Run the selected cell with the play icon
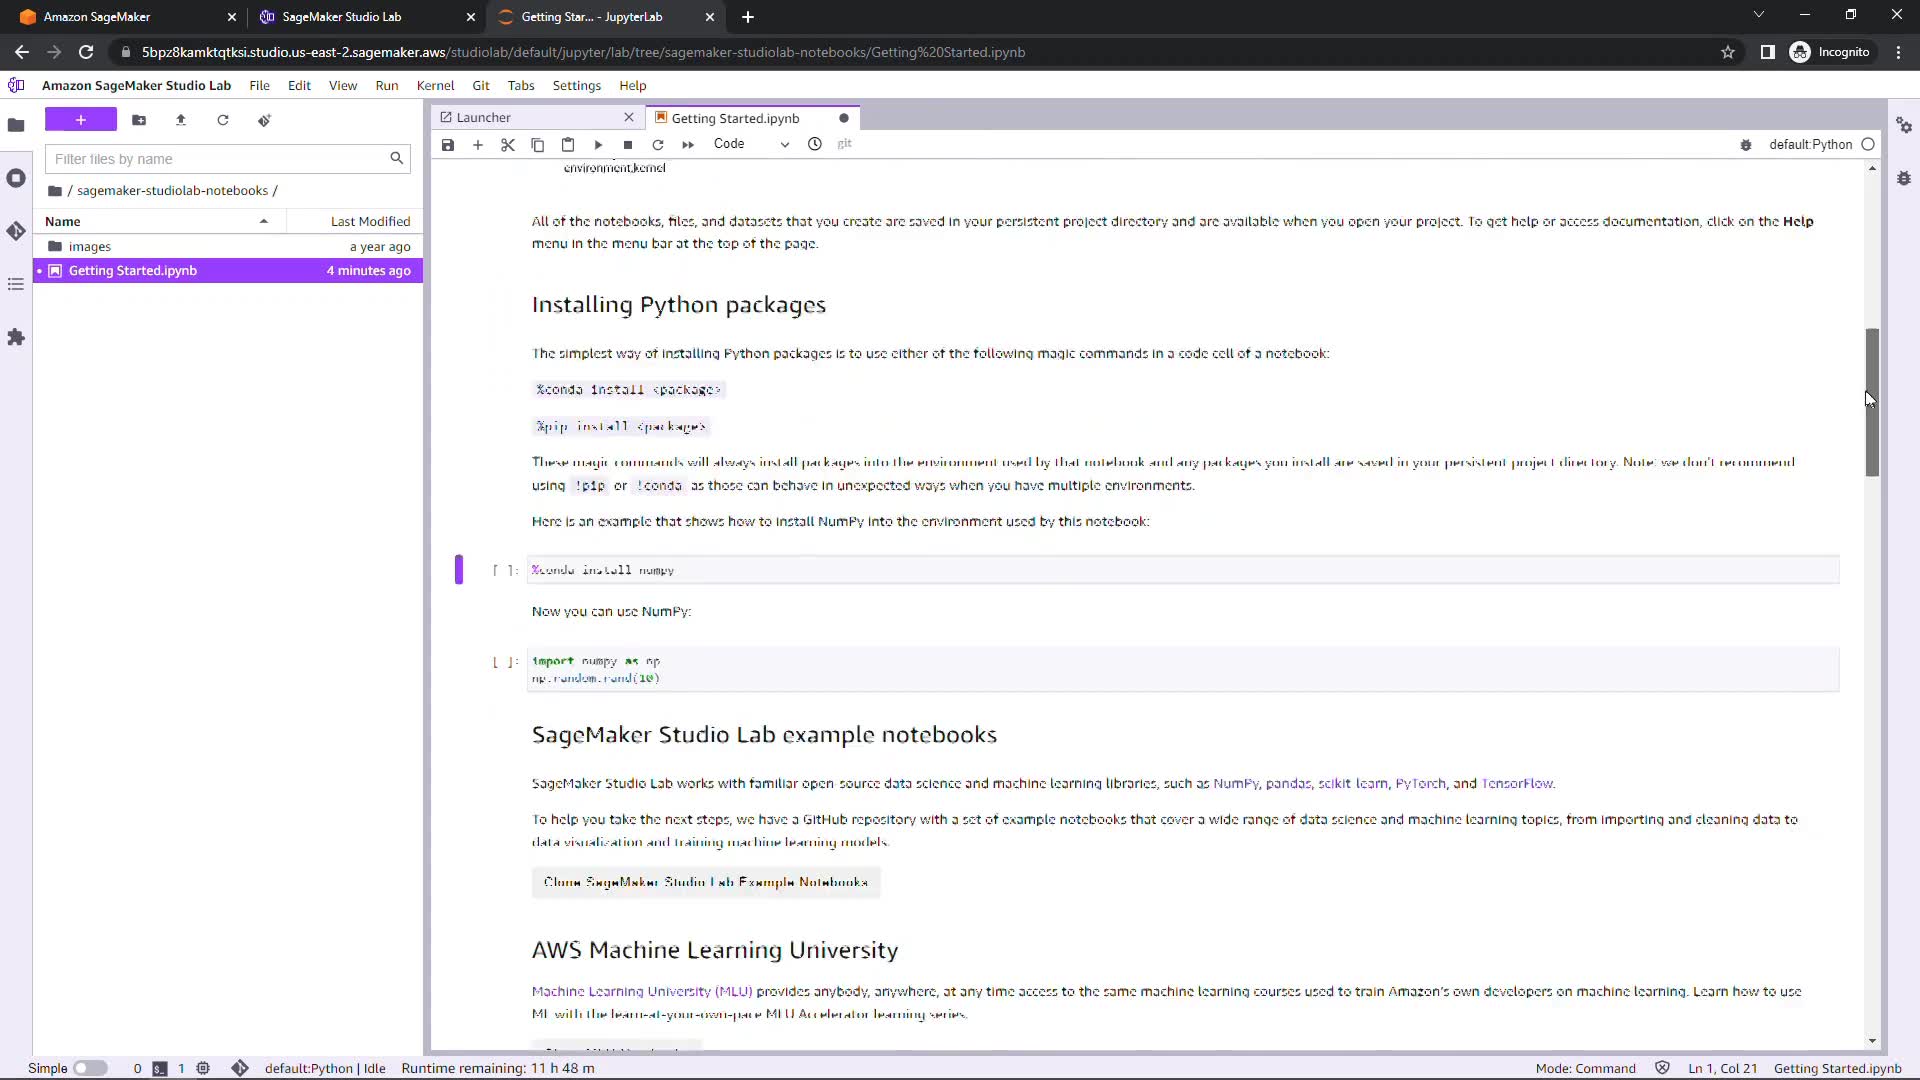Screen dimensions: 1920x1080 point(598,145)
